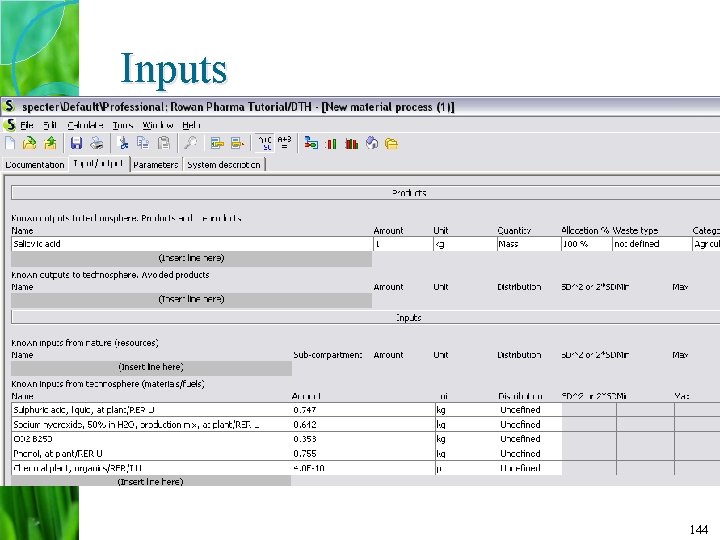Insert line under Avoided products
The width and height of the screenshot is (720, 540).
191,299
